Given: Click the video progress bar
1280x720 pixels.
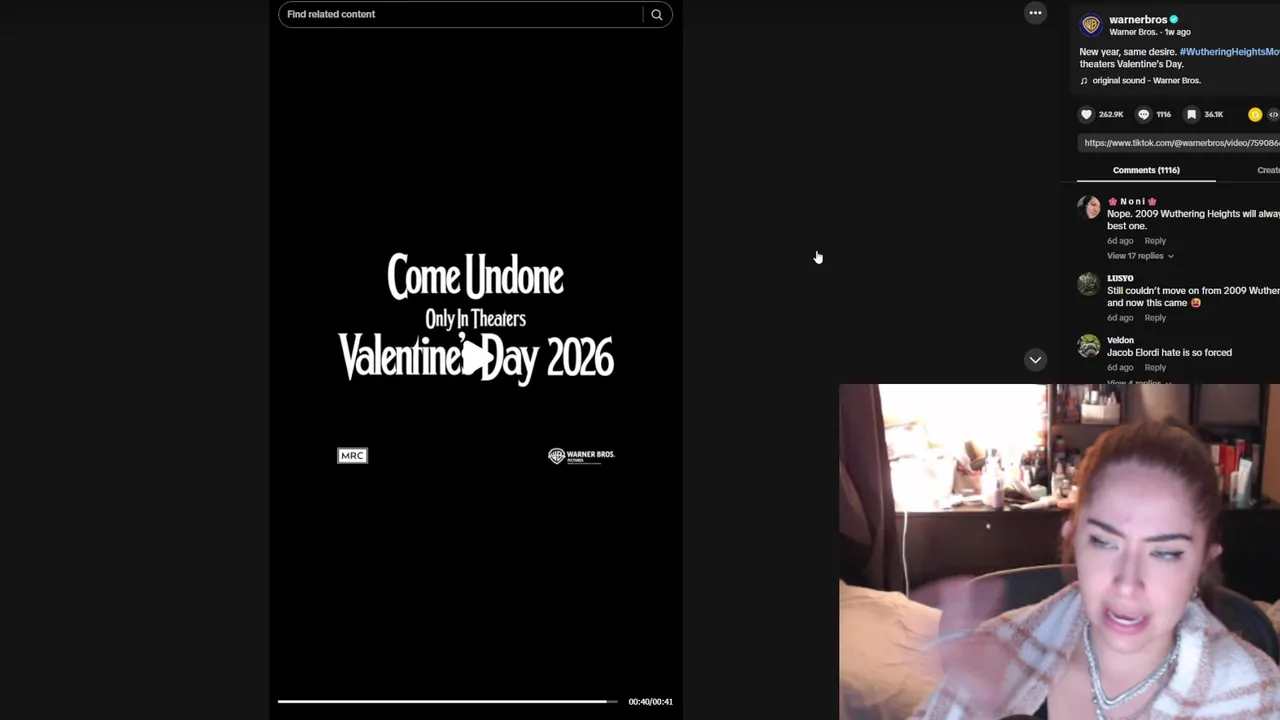Looking at the screenshot, I should (447, 701).
